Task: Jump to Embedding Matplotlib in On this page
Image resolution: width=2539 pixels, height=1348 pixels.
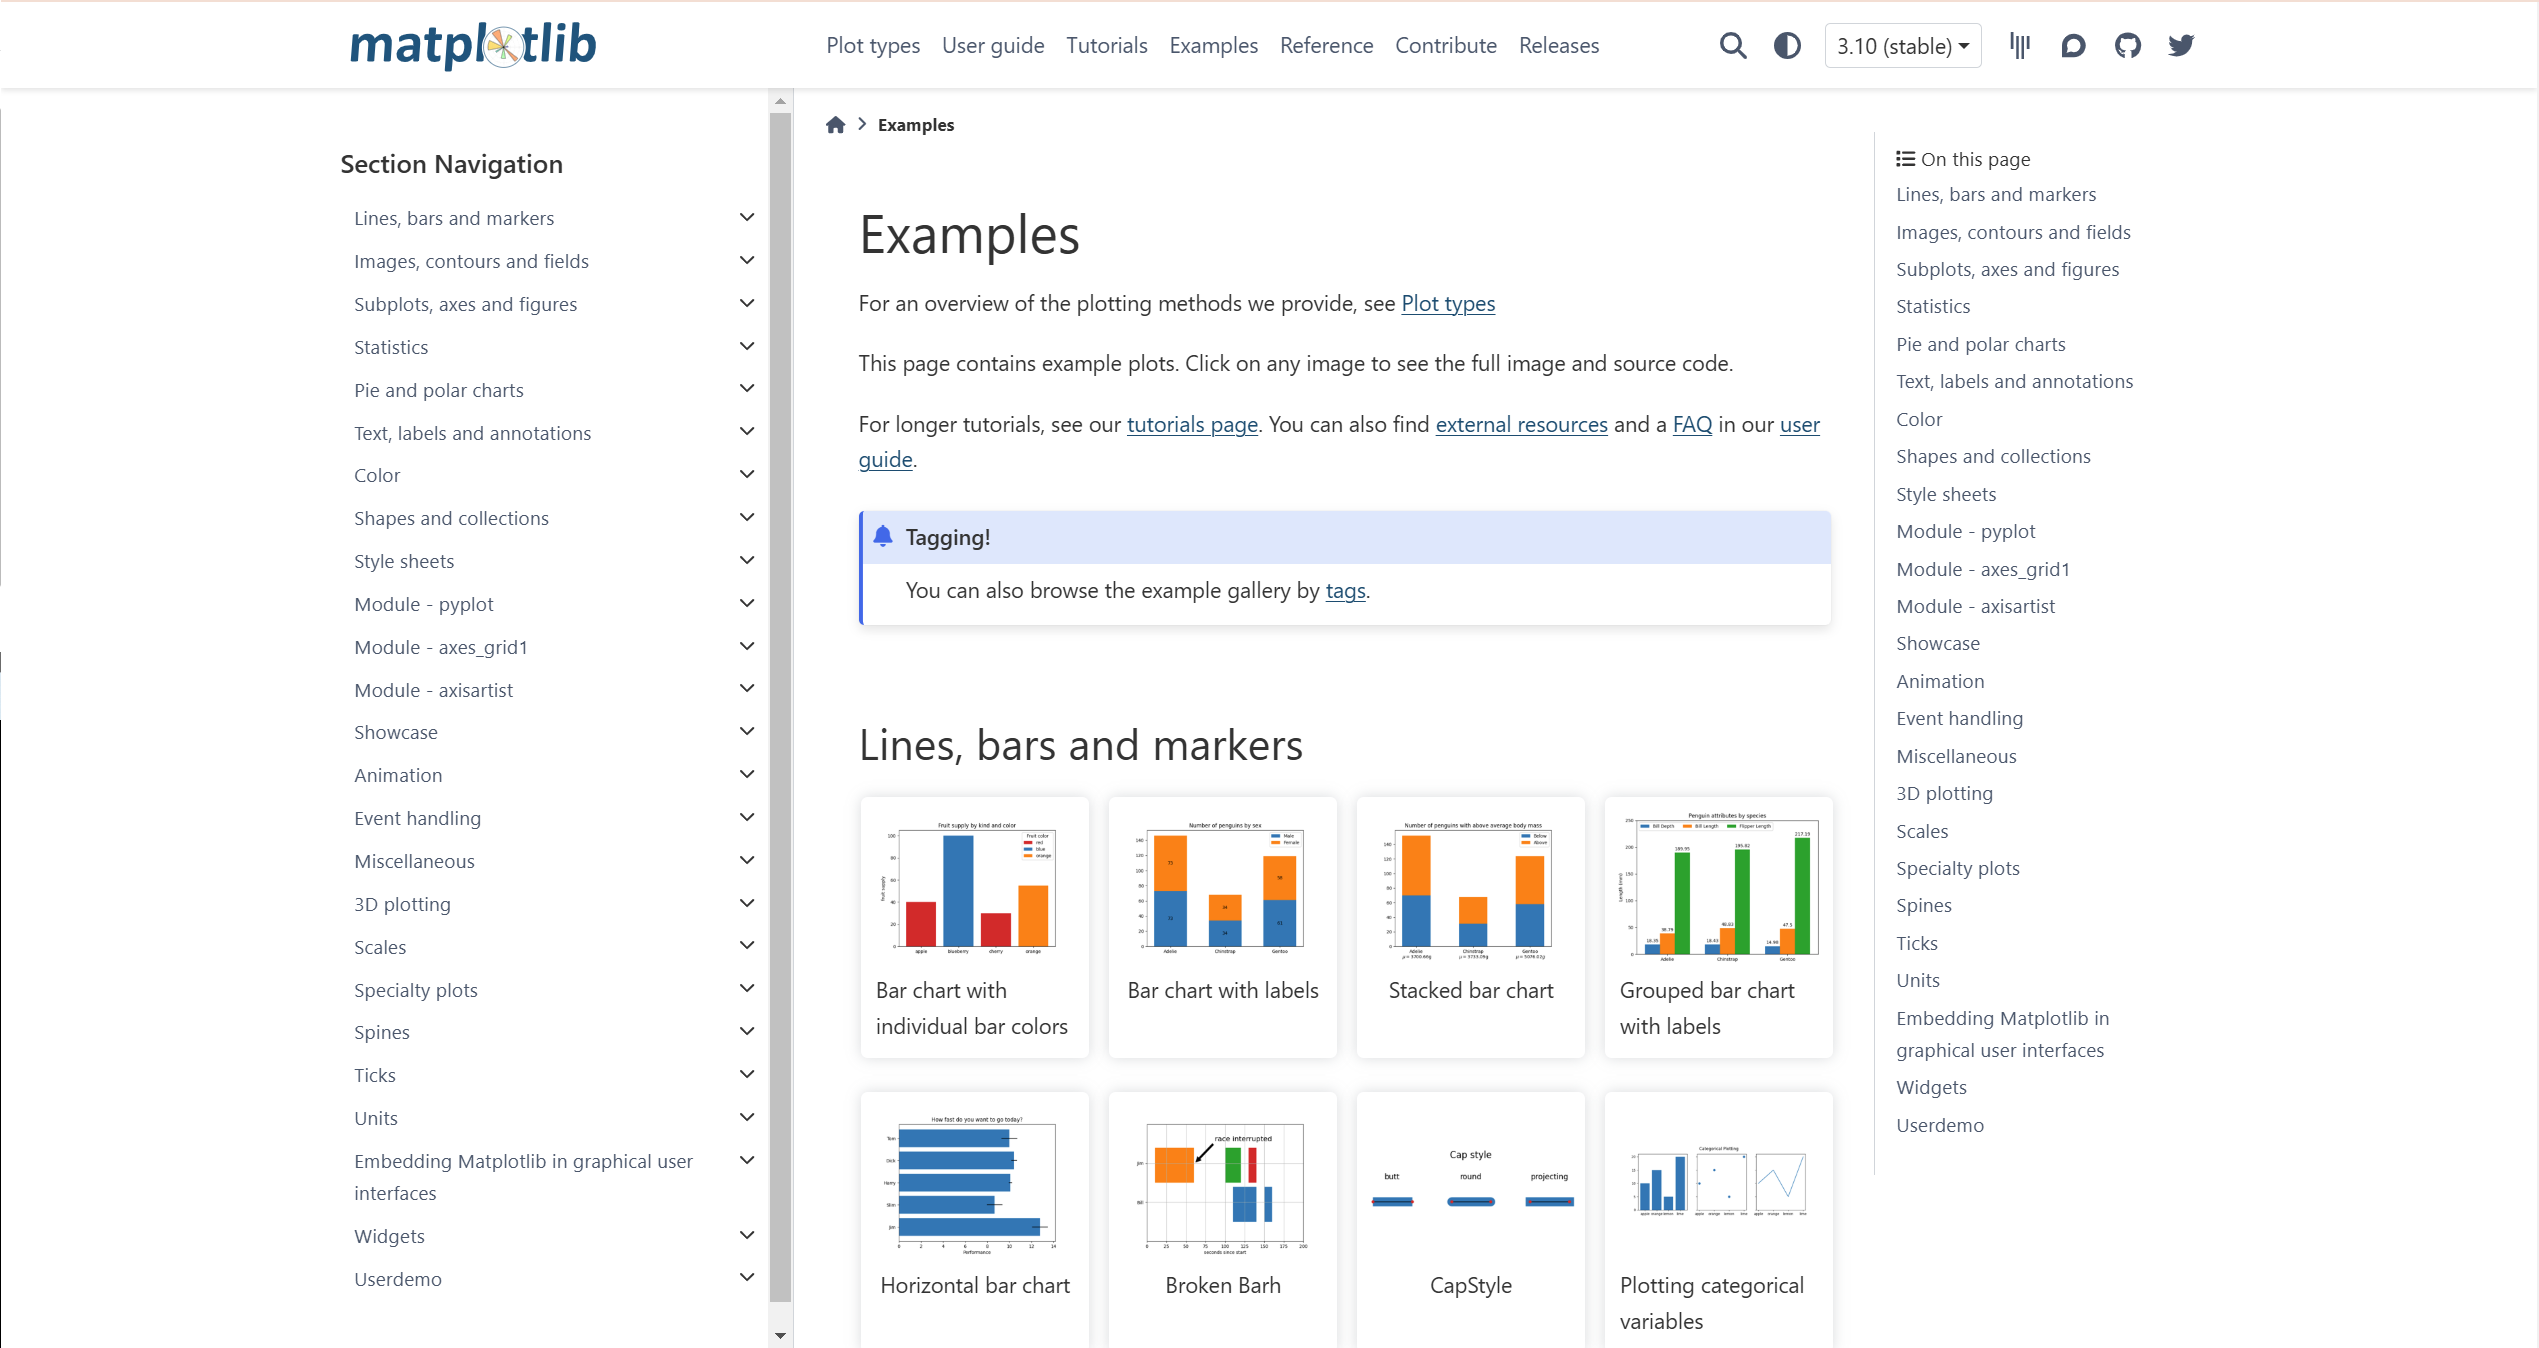Action: (2002, 1034)
